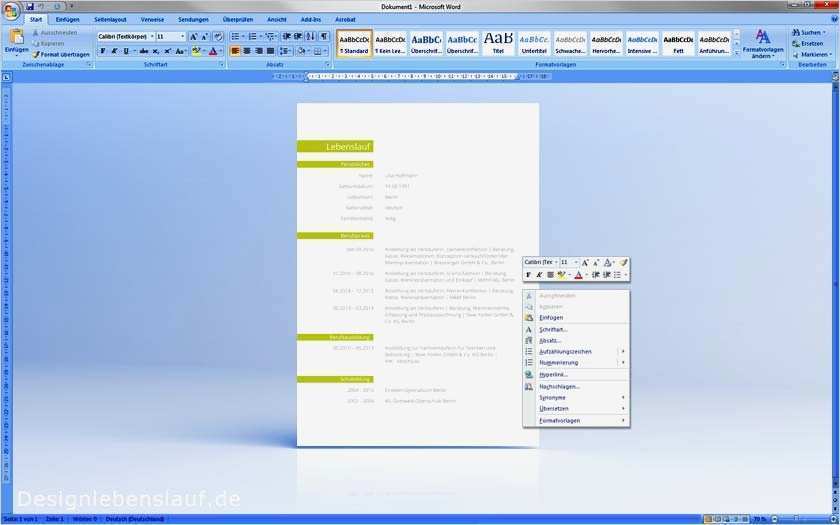The height and width of the screenshot is (525, 840).
Task: Open the bullet list dropdown in ribbon
Action: click(x=243, y=36)
